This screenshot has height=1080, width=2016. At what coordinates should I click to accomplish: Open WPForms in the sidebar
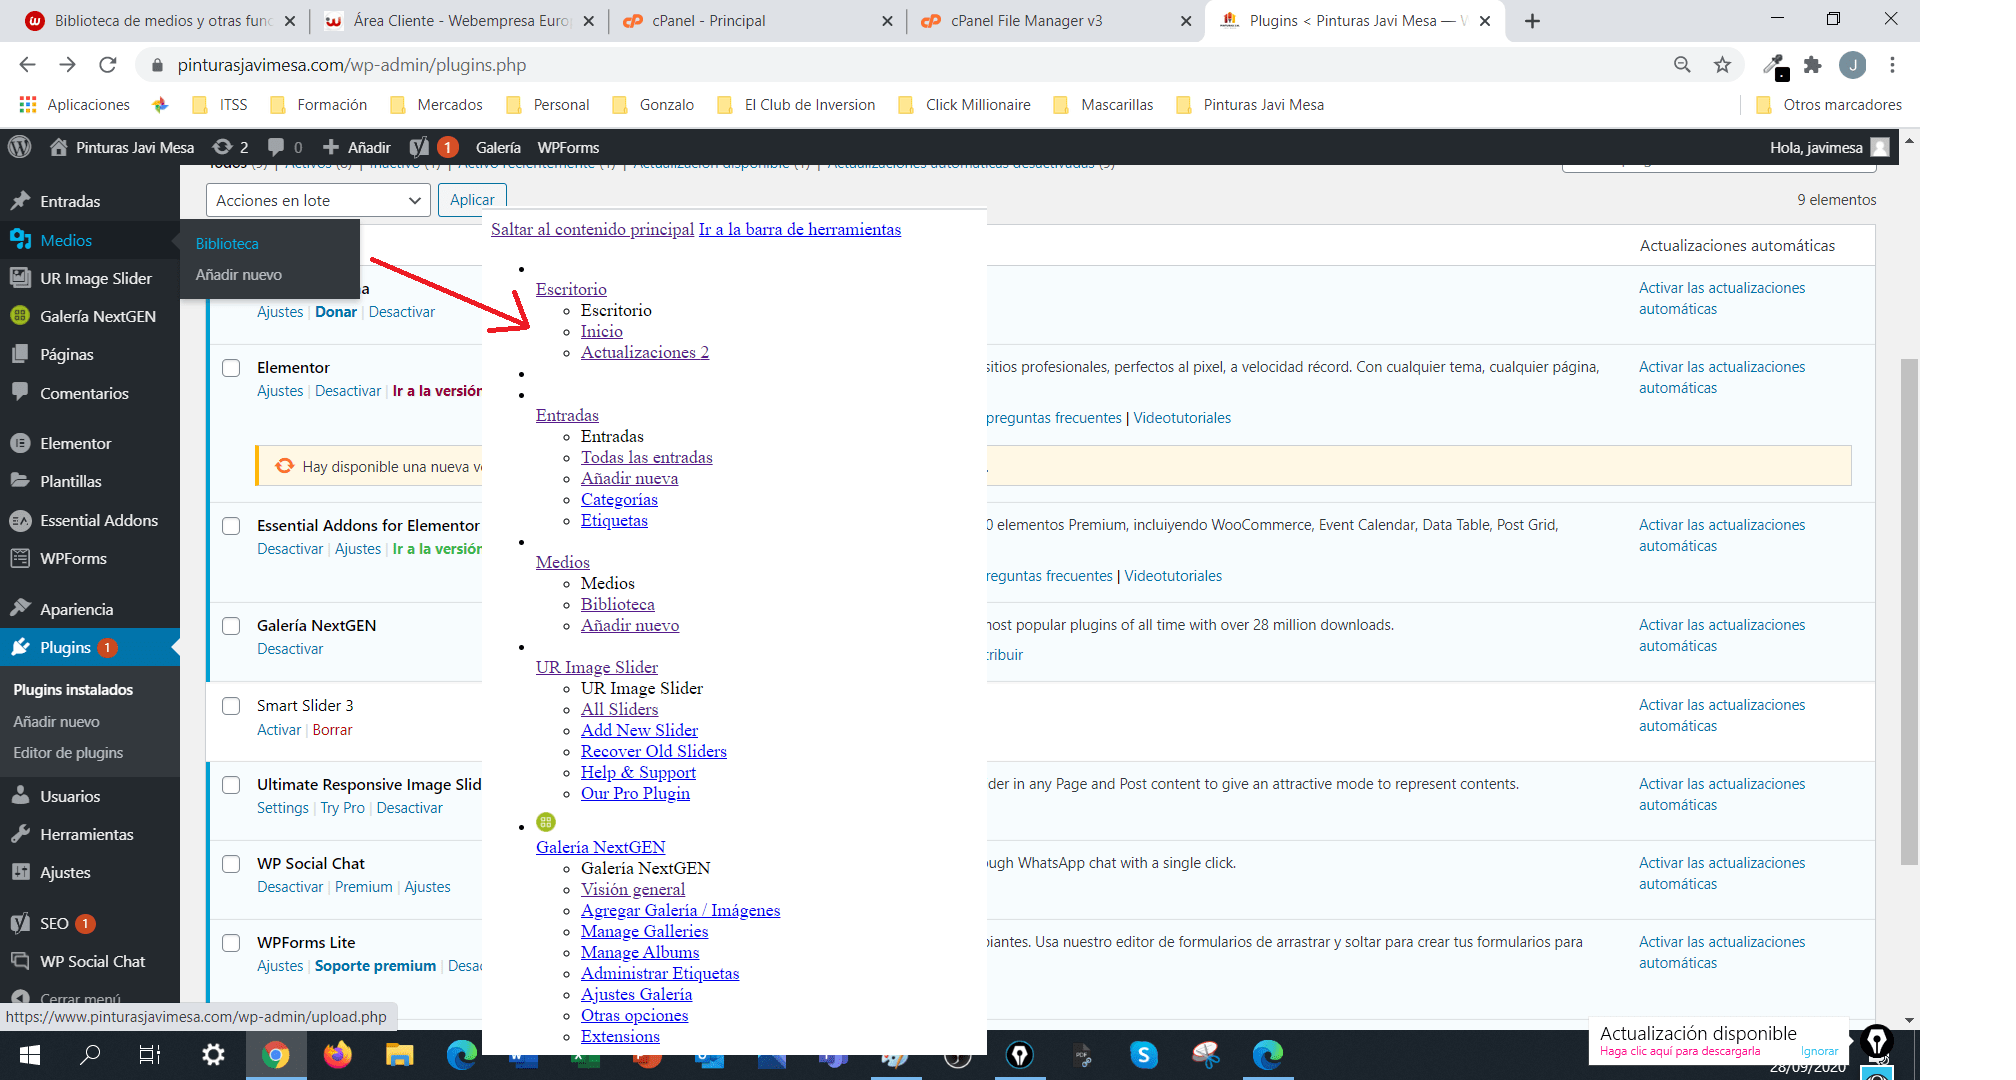click(x=73, y=558)
